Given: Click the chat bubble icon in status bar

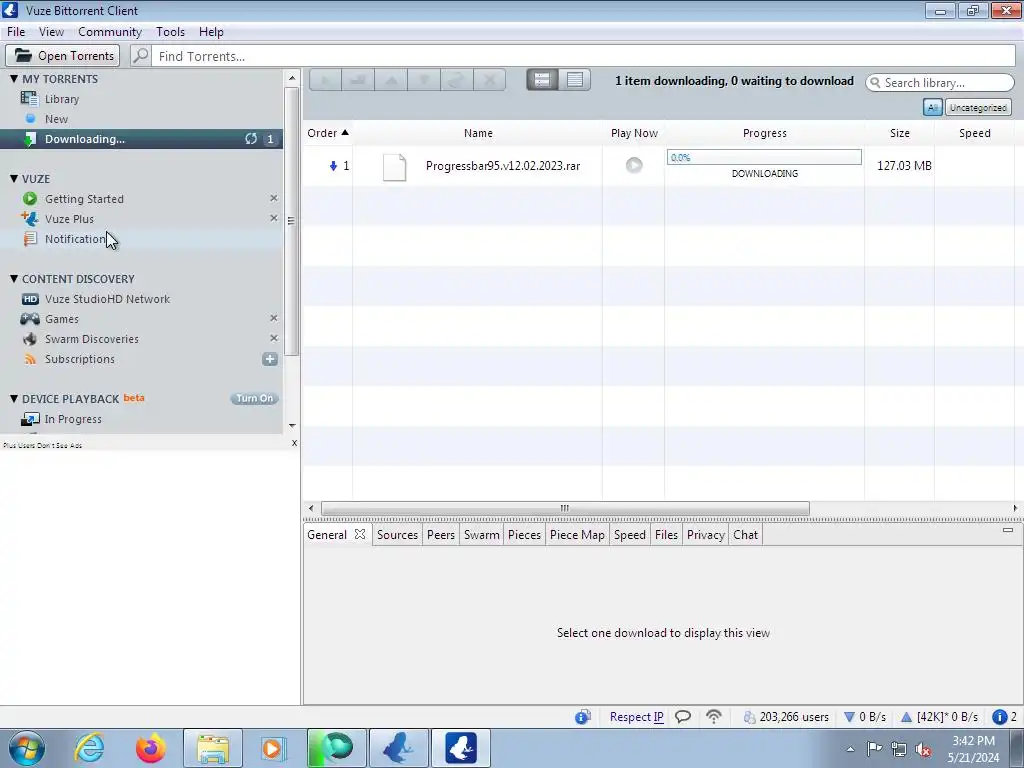Looking at the screenshot, I should point(683,717).
